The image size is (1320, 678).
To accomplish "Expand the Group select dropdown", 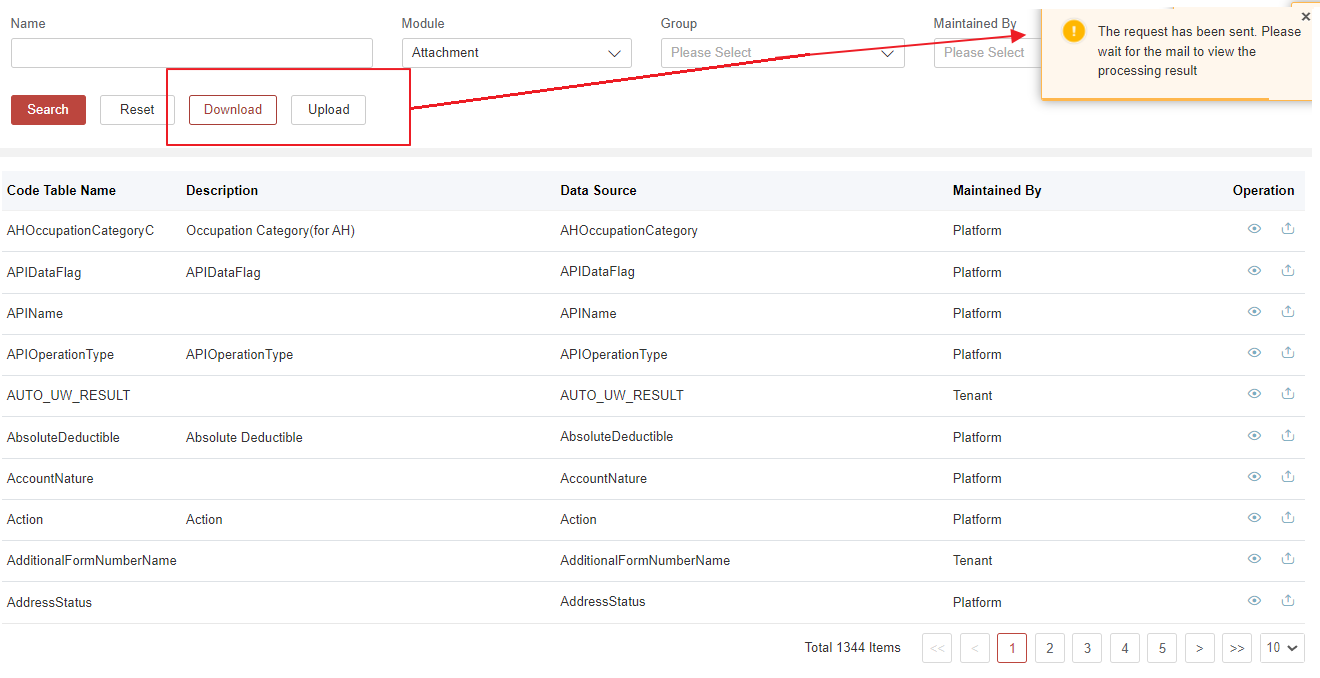I will [x=782, y=53].
